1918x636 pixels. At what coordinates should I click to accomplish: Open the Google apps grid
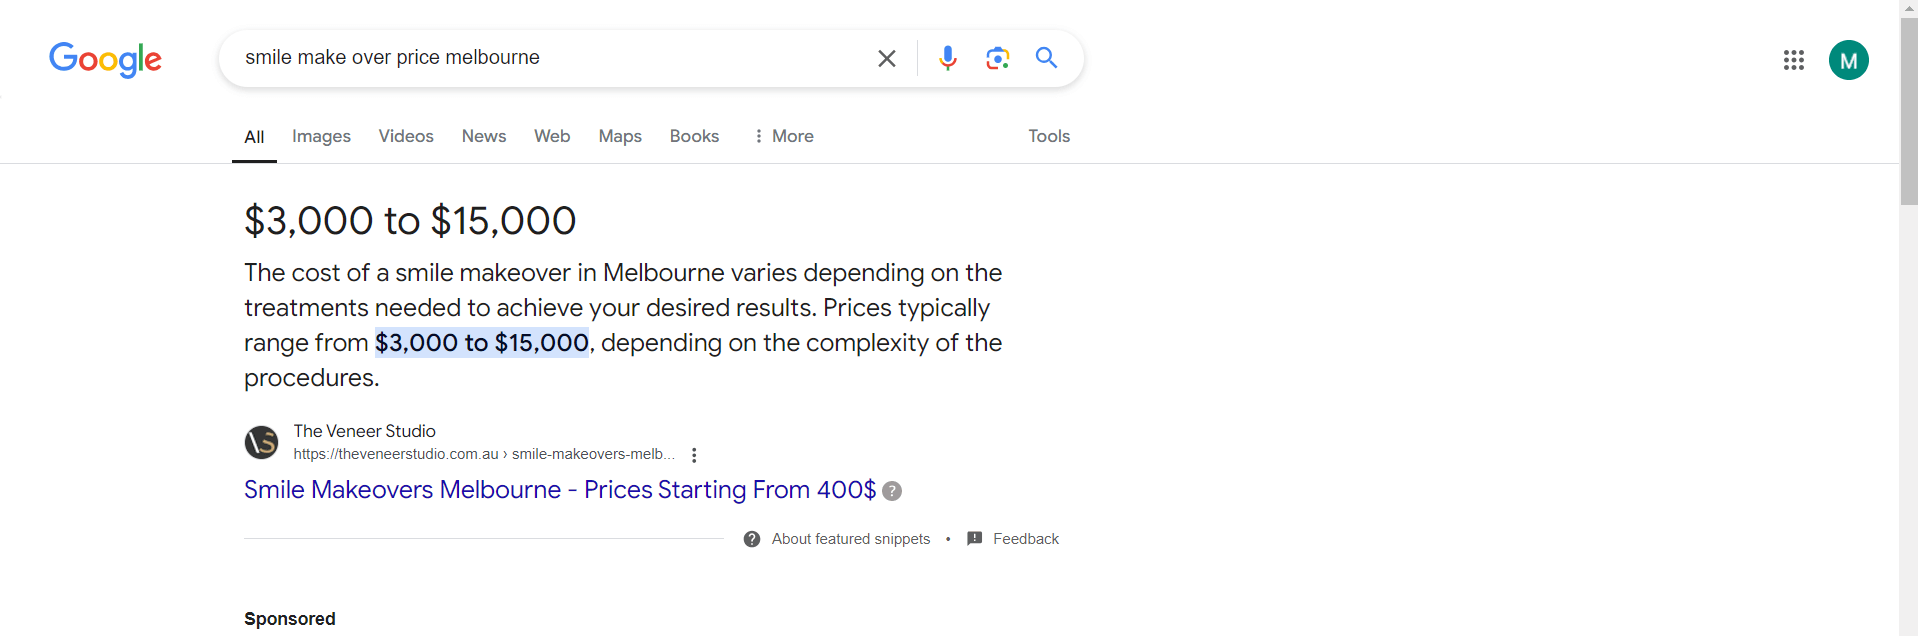coord(1793,60)
